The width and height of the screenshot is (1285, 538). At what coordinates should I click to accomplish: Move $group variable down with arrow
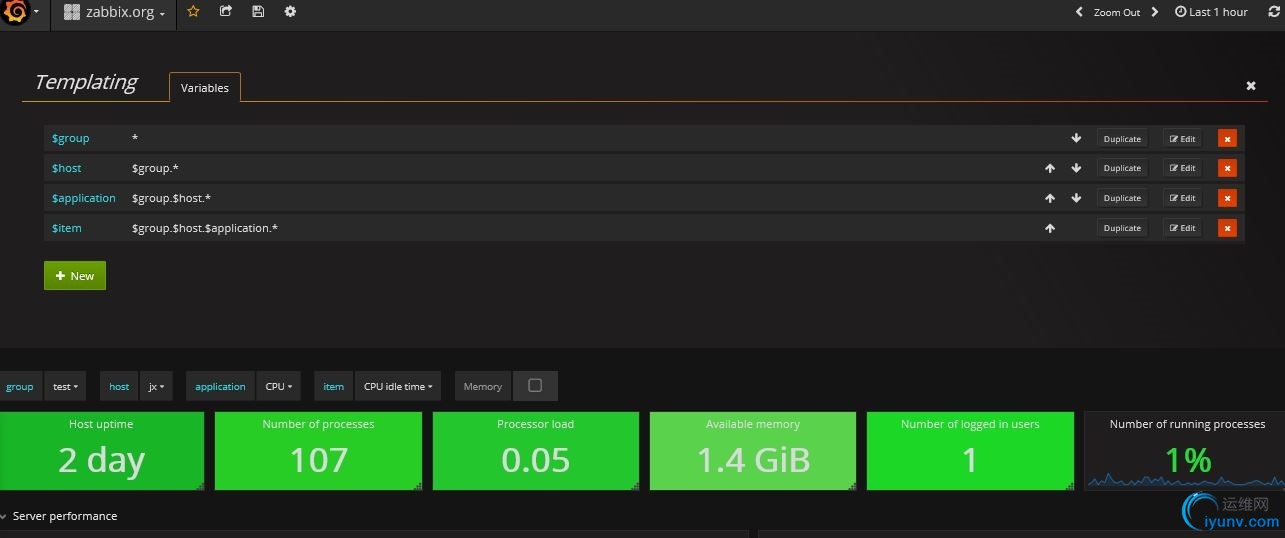1076,138
